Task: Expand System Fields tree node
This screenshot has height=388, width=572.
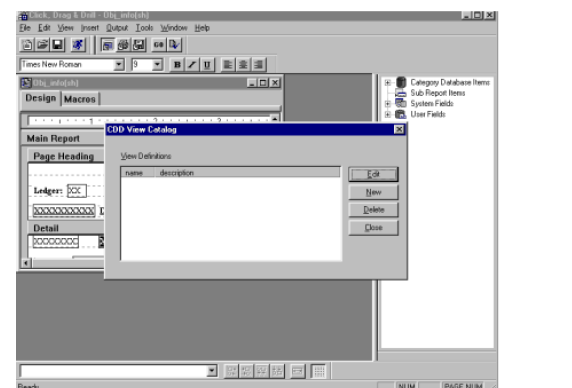Action: click(x=388, y=104)
